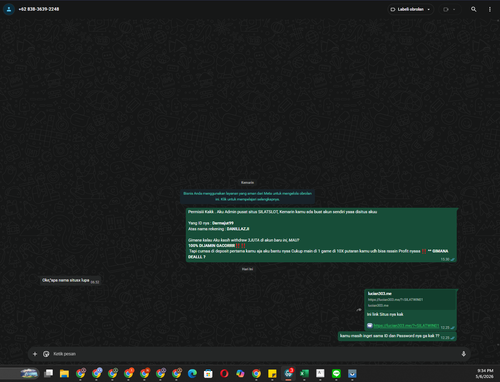Viewport: 500px width, 382px height.
Task: Launch Opera browser from the taskbar
Action: [x=224, y=374]
